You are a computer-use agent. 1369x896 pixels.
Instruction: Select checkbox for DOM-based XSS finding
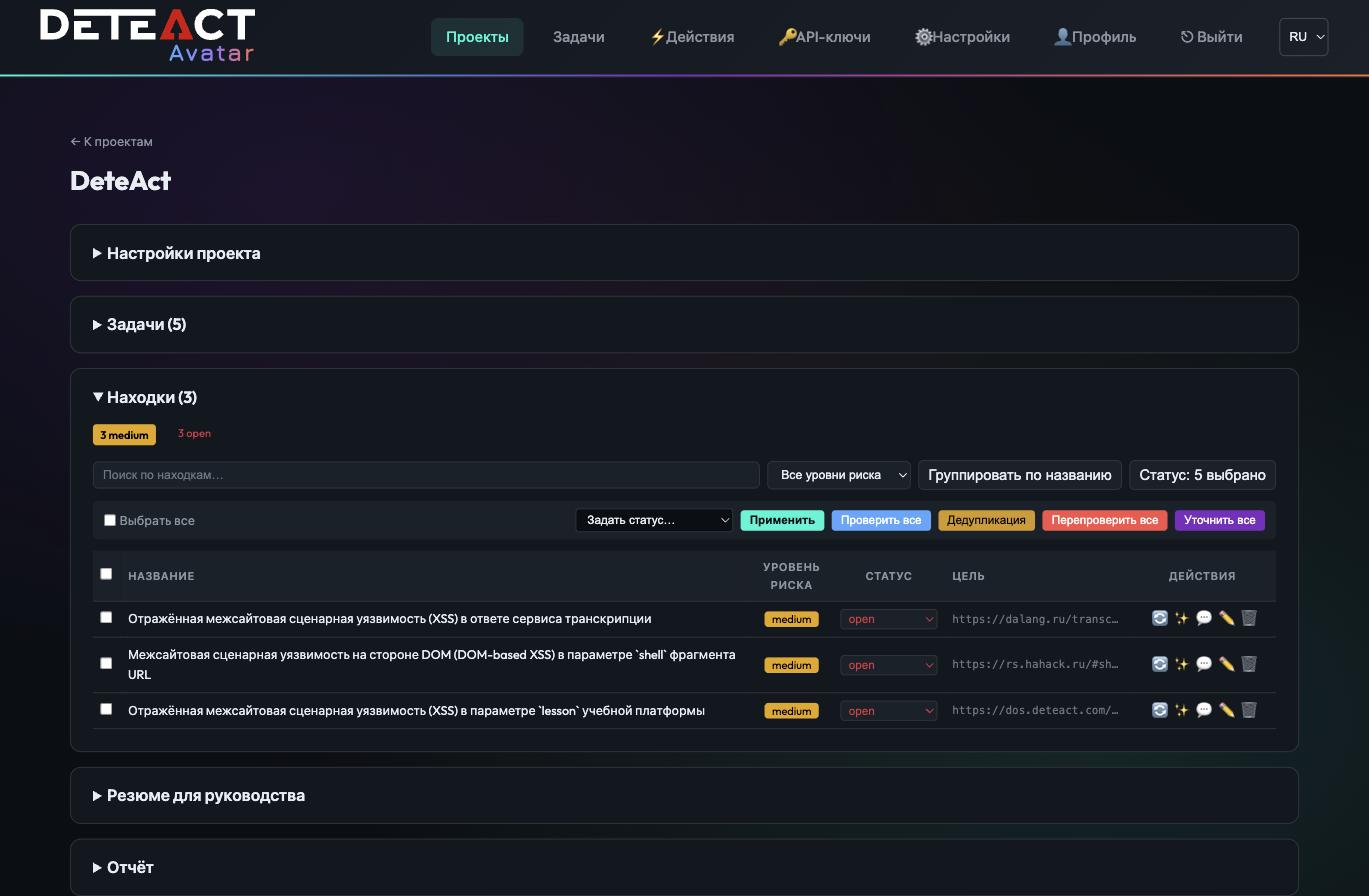point(106,663)
